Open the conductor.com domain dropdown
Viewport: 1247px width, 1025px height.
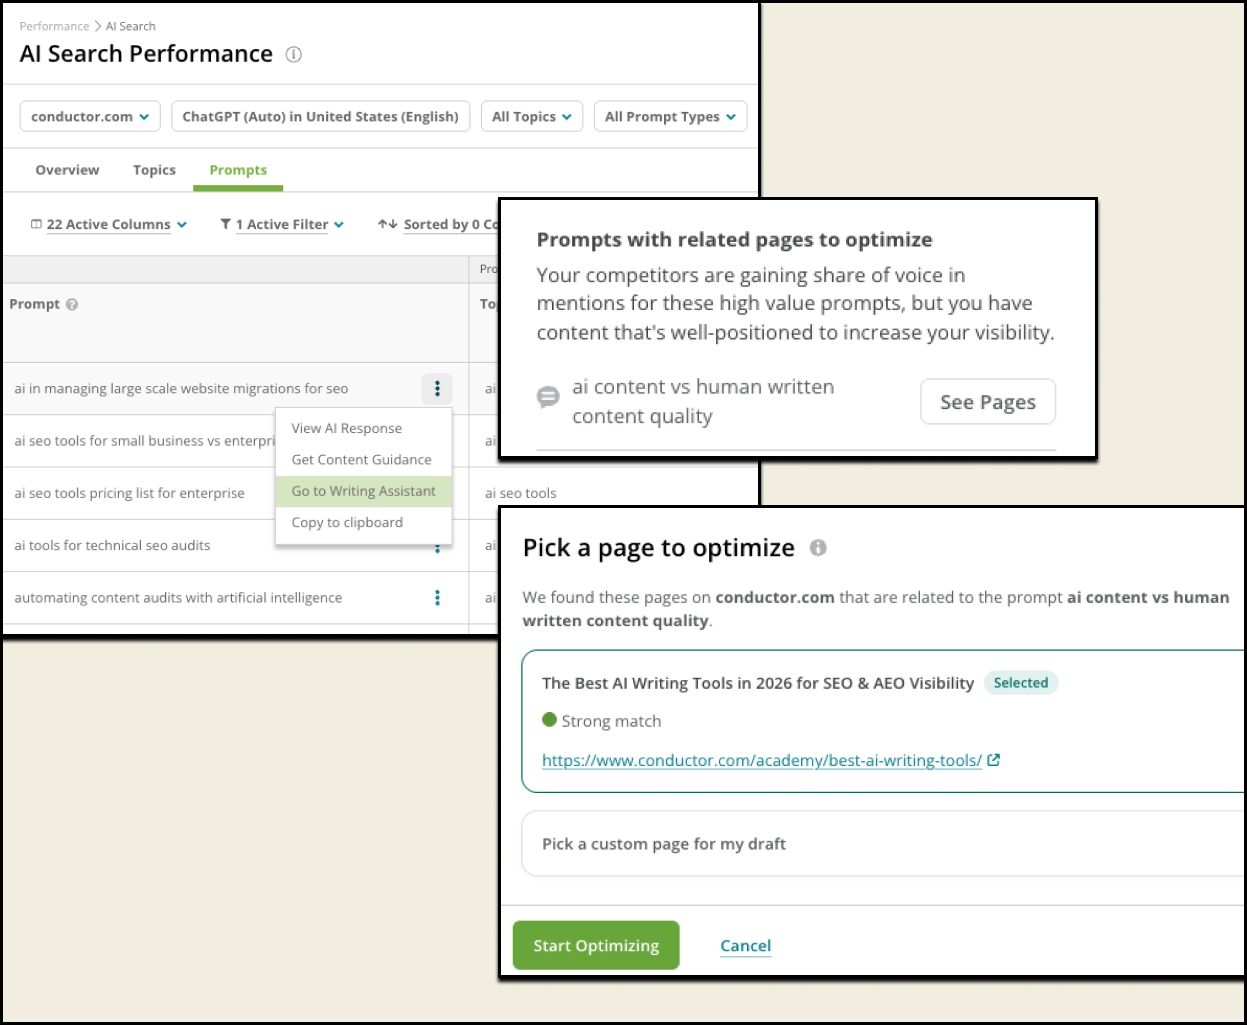(x=90, y=117)
